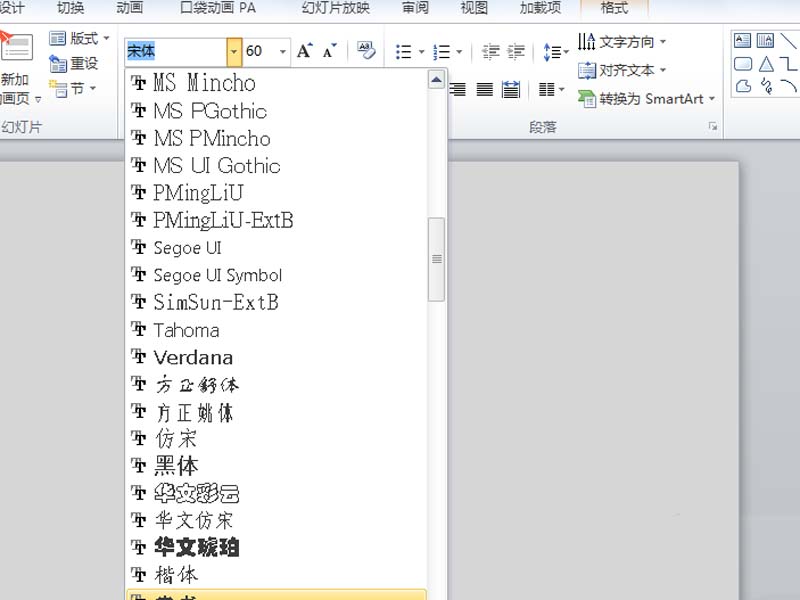800x600 pixels.
Task: Switch to the 幻灯片放映 tab
Action: (x=334, y=8)
